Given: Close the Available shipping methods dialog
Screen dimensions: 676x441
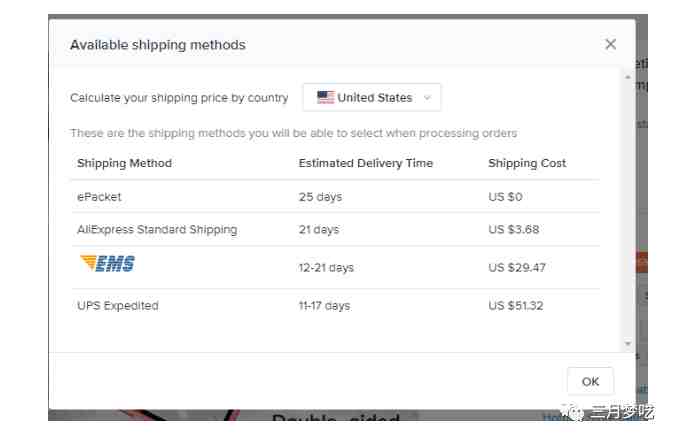Looking at the screenshot, I should coord(610,44).
